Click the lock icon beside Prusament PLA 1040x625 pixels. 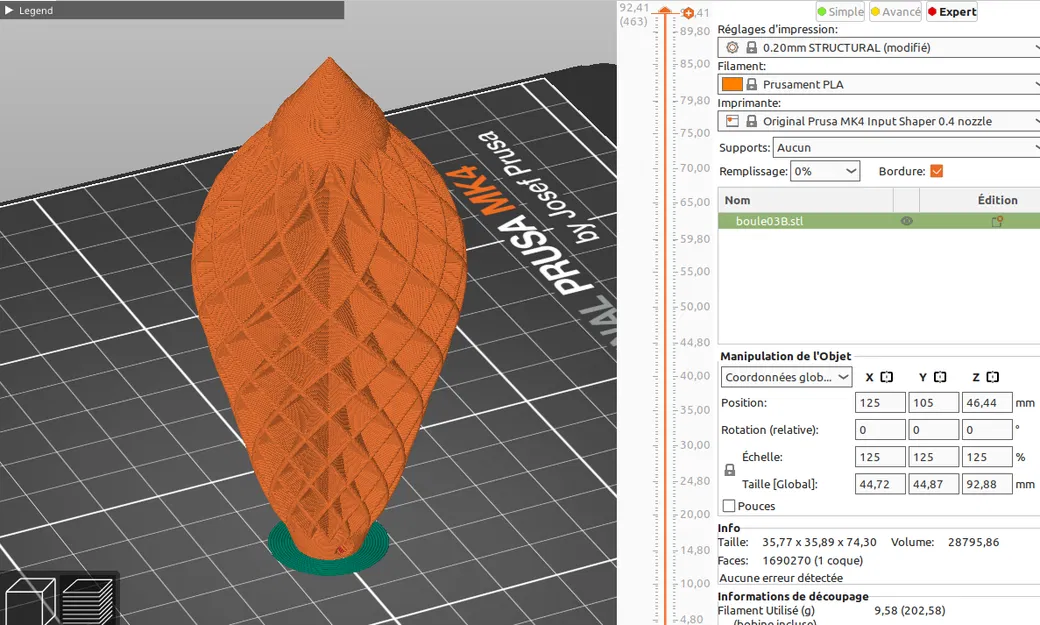tap(751, 84)
